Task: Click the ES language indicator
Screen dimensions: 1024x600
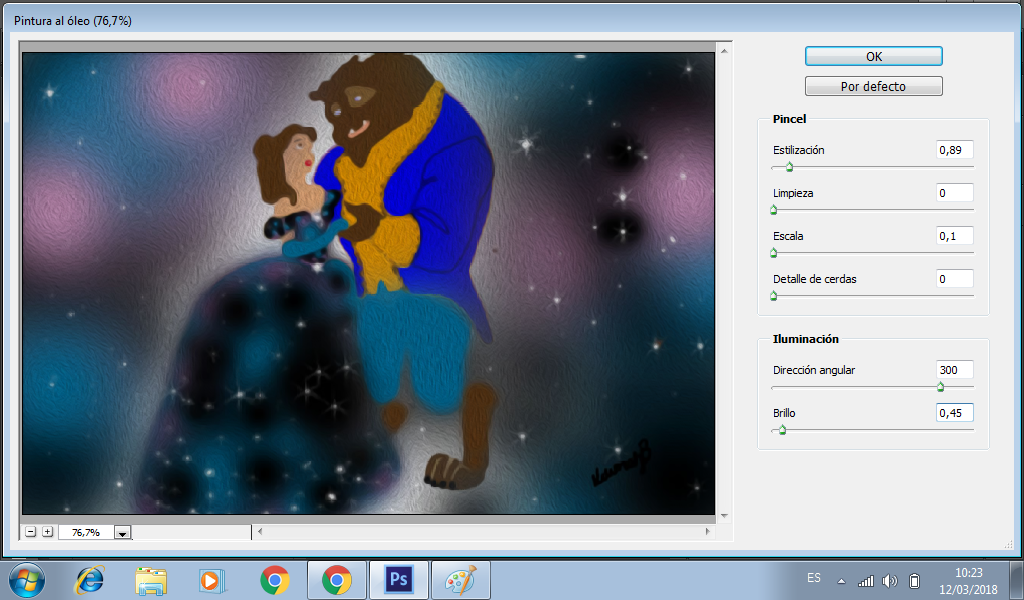Action: pos(814,578)
